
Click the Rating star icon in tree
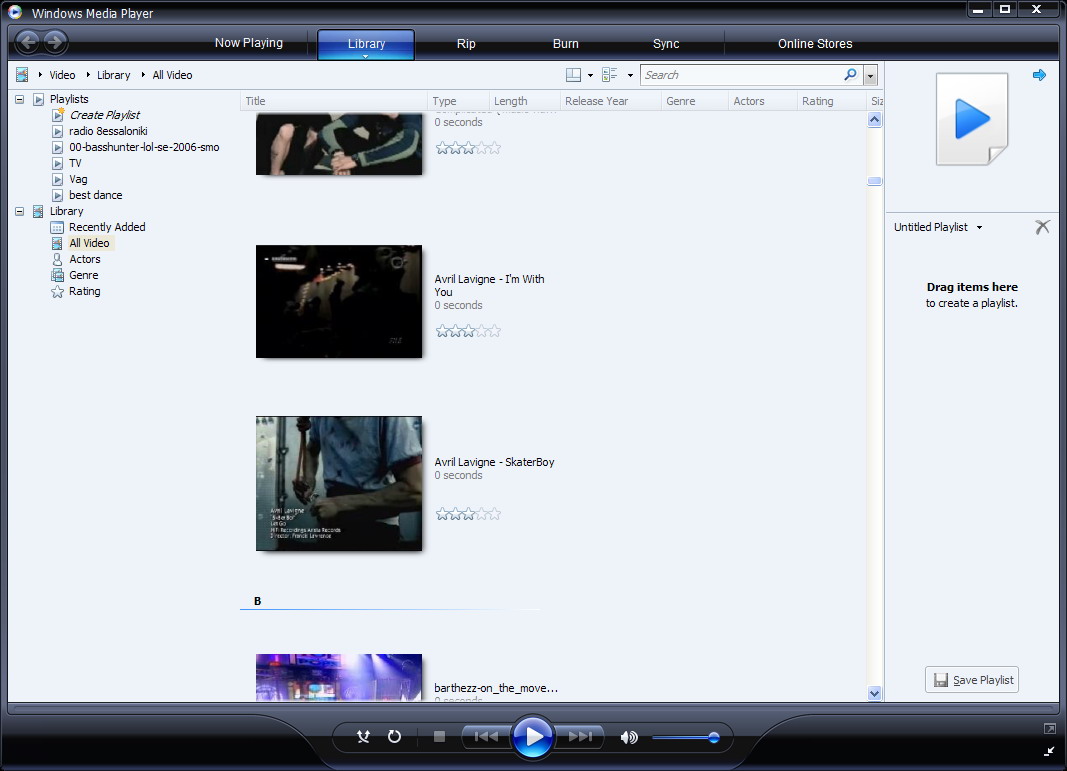tap(57, 291)
